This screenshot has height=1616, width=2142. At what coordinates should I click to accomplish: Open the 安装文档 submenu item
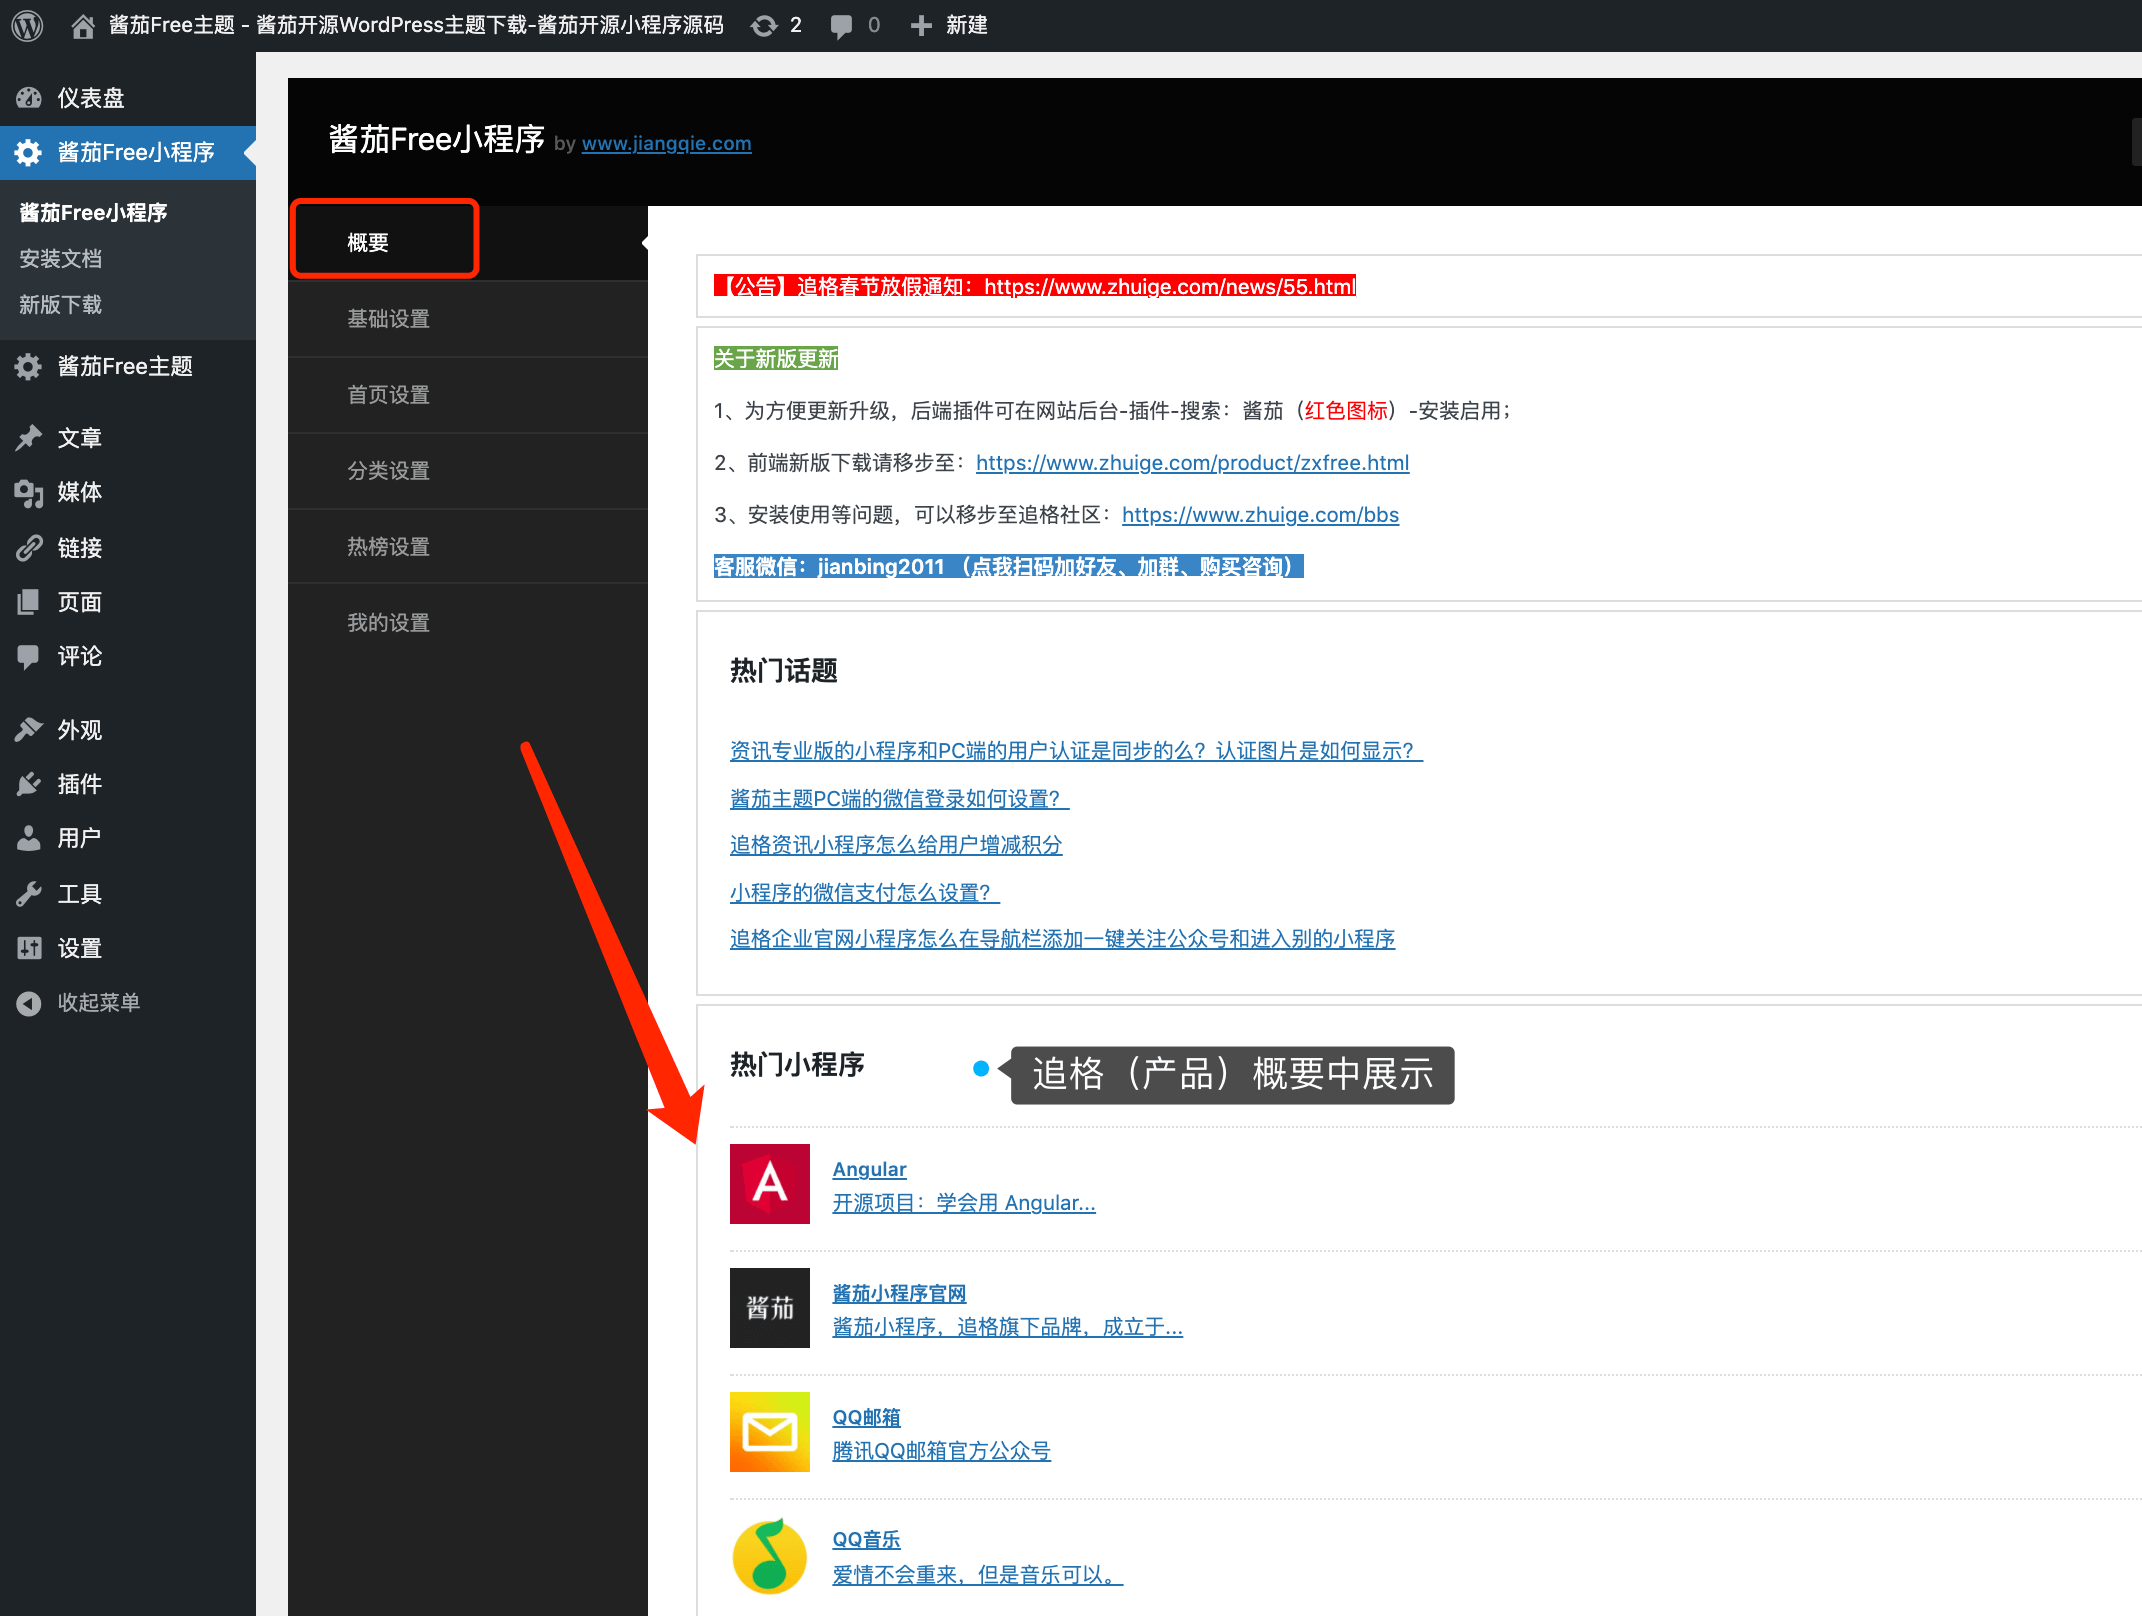point(61,259)
